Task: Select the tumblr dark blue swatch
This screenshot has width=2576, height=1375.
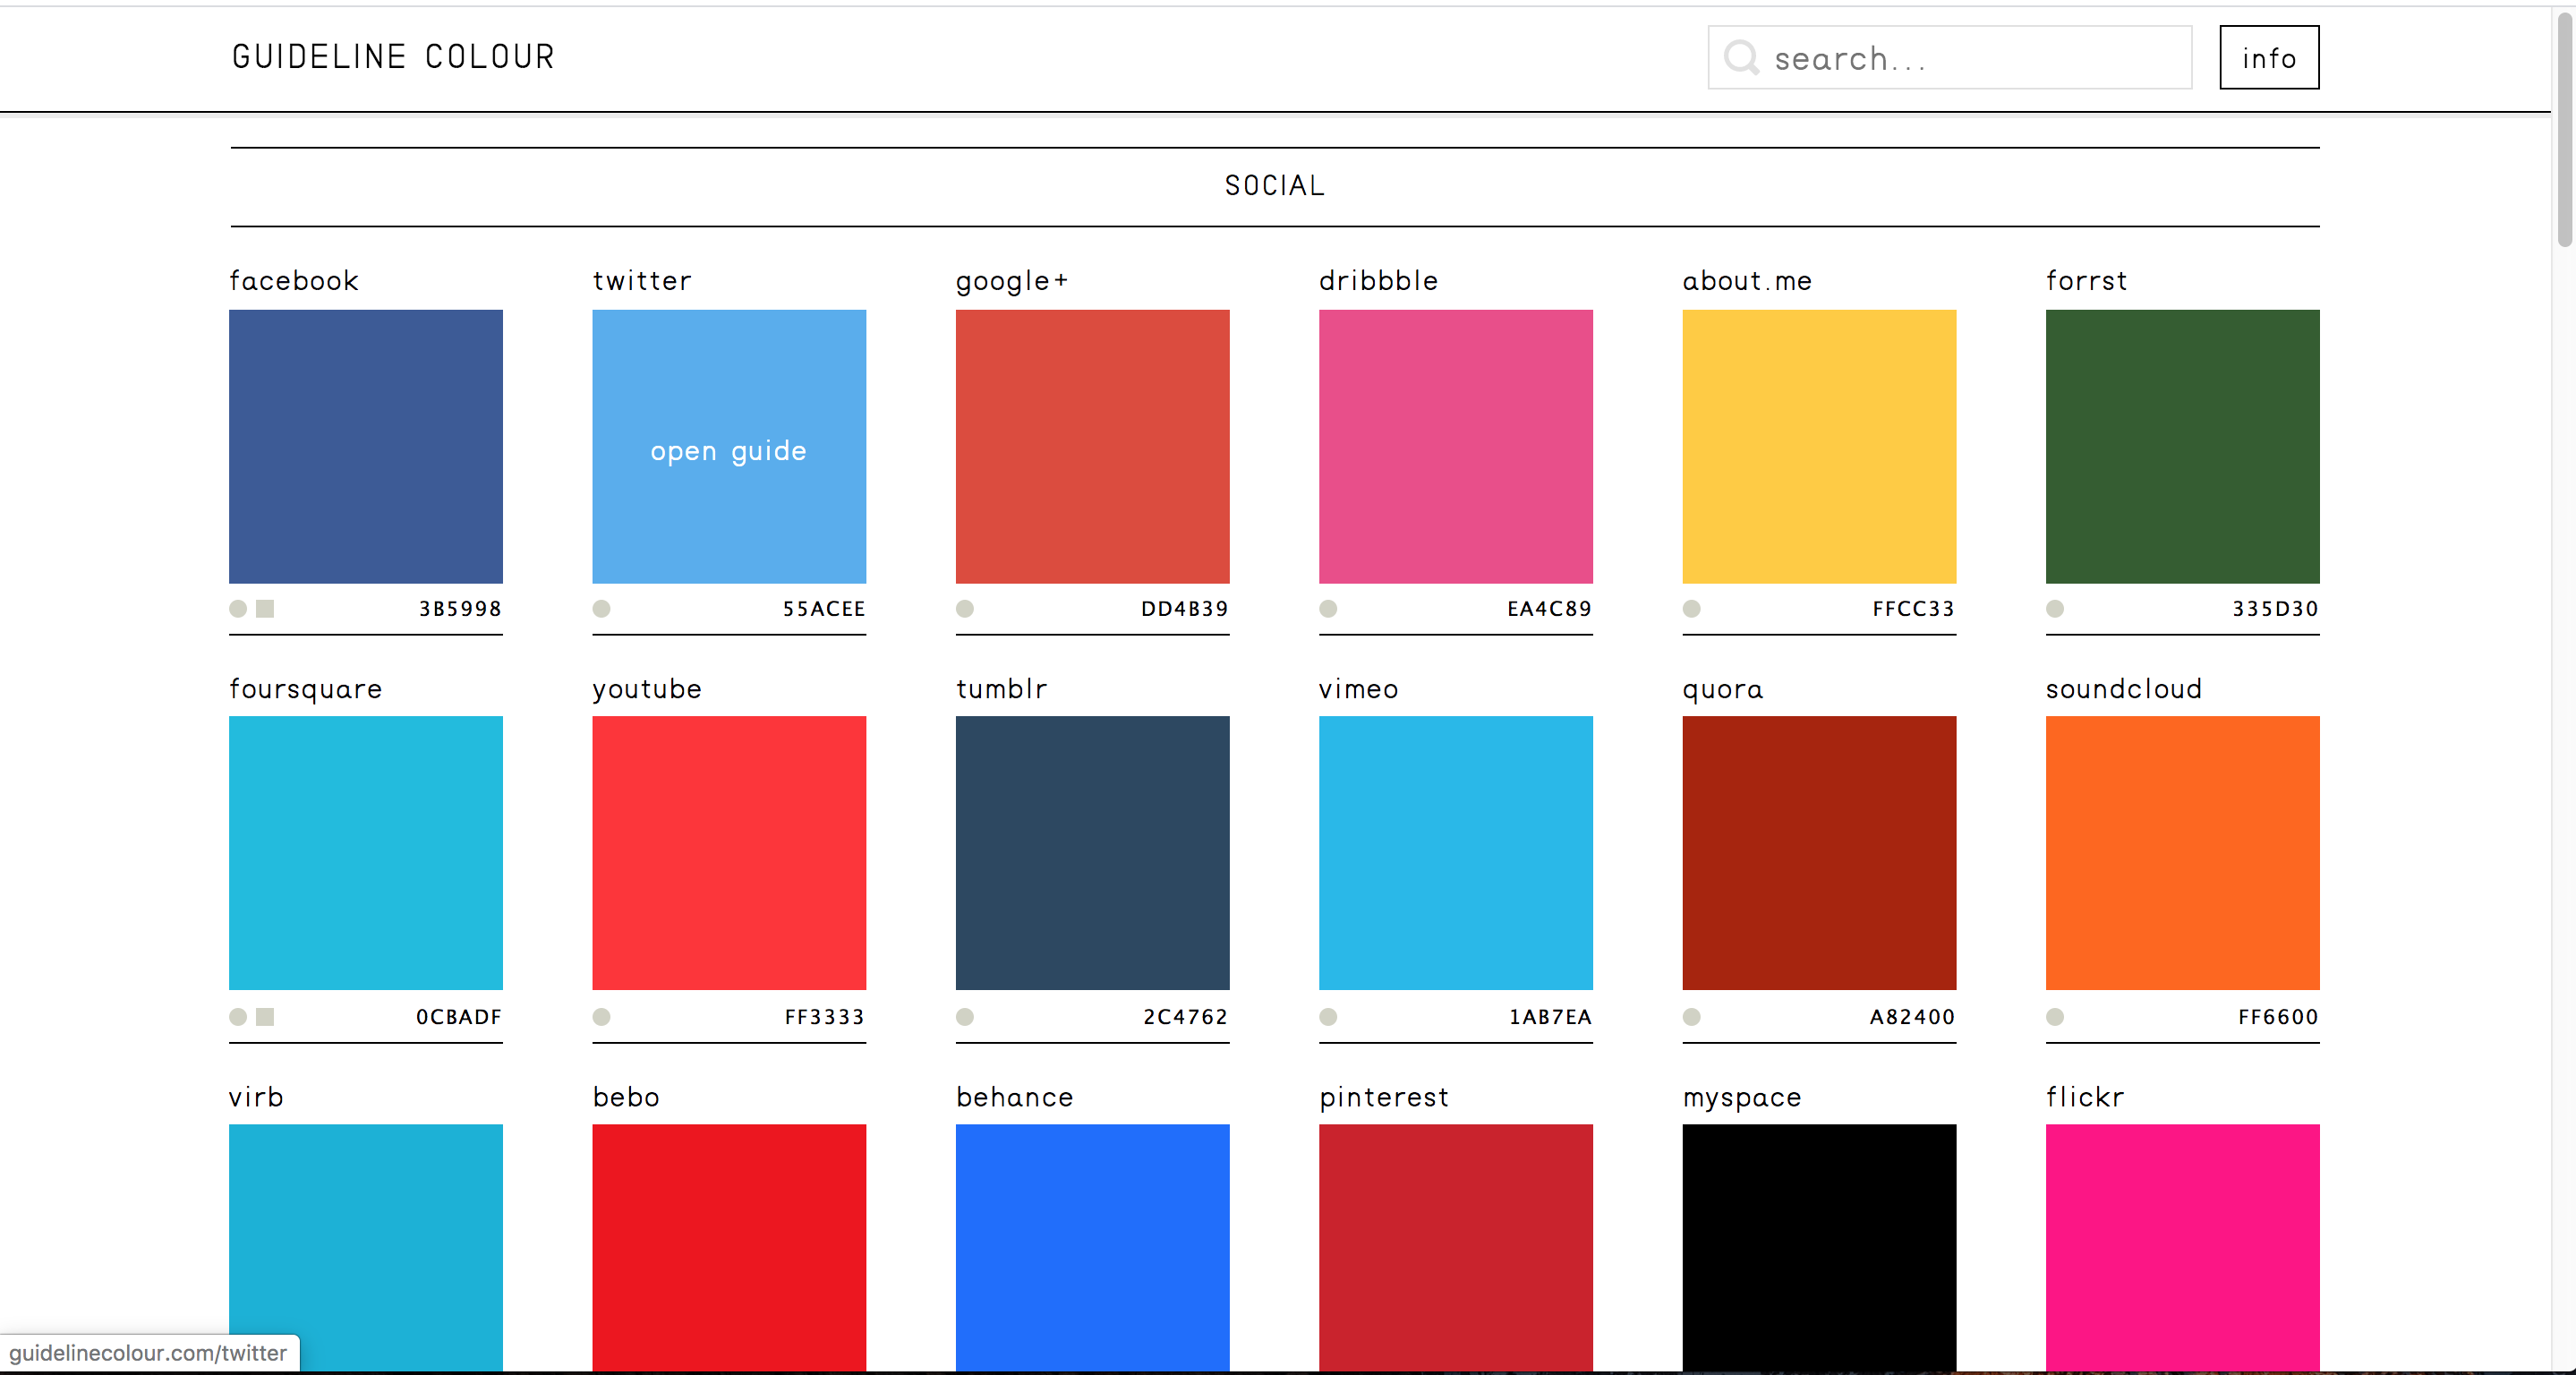Action: [1093, 853]
